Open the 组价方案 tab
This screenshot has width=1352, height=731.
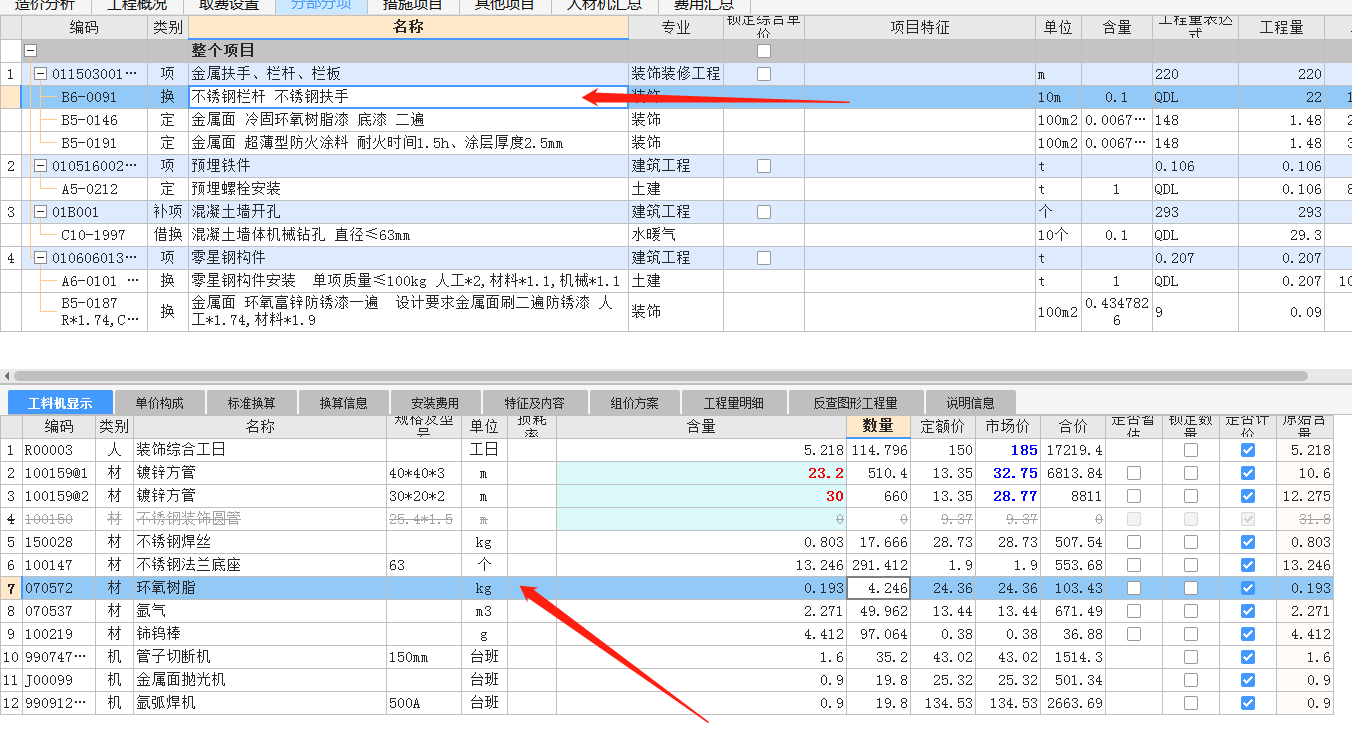[635, 403]
